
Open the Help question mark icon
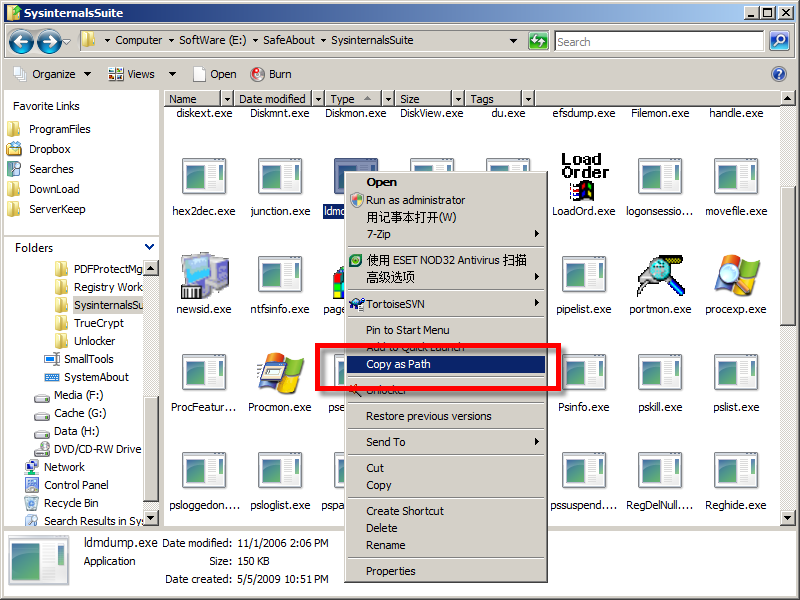click(779, 74)
